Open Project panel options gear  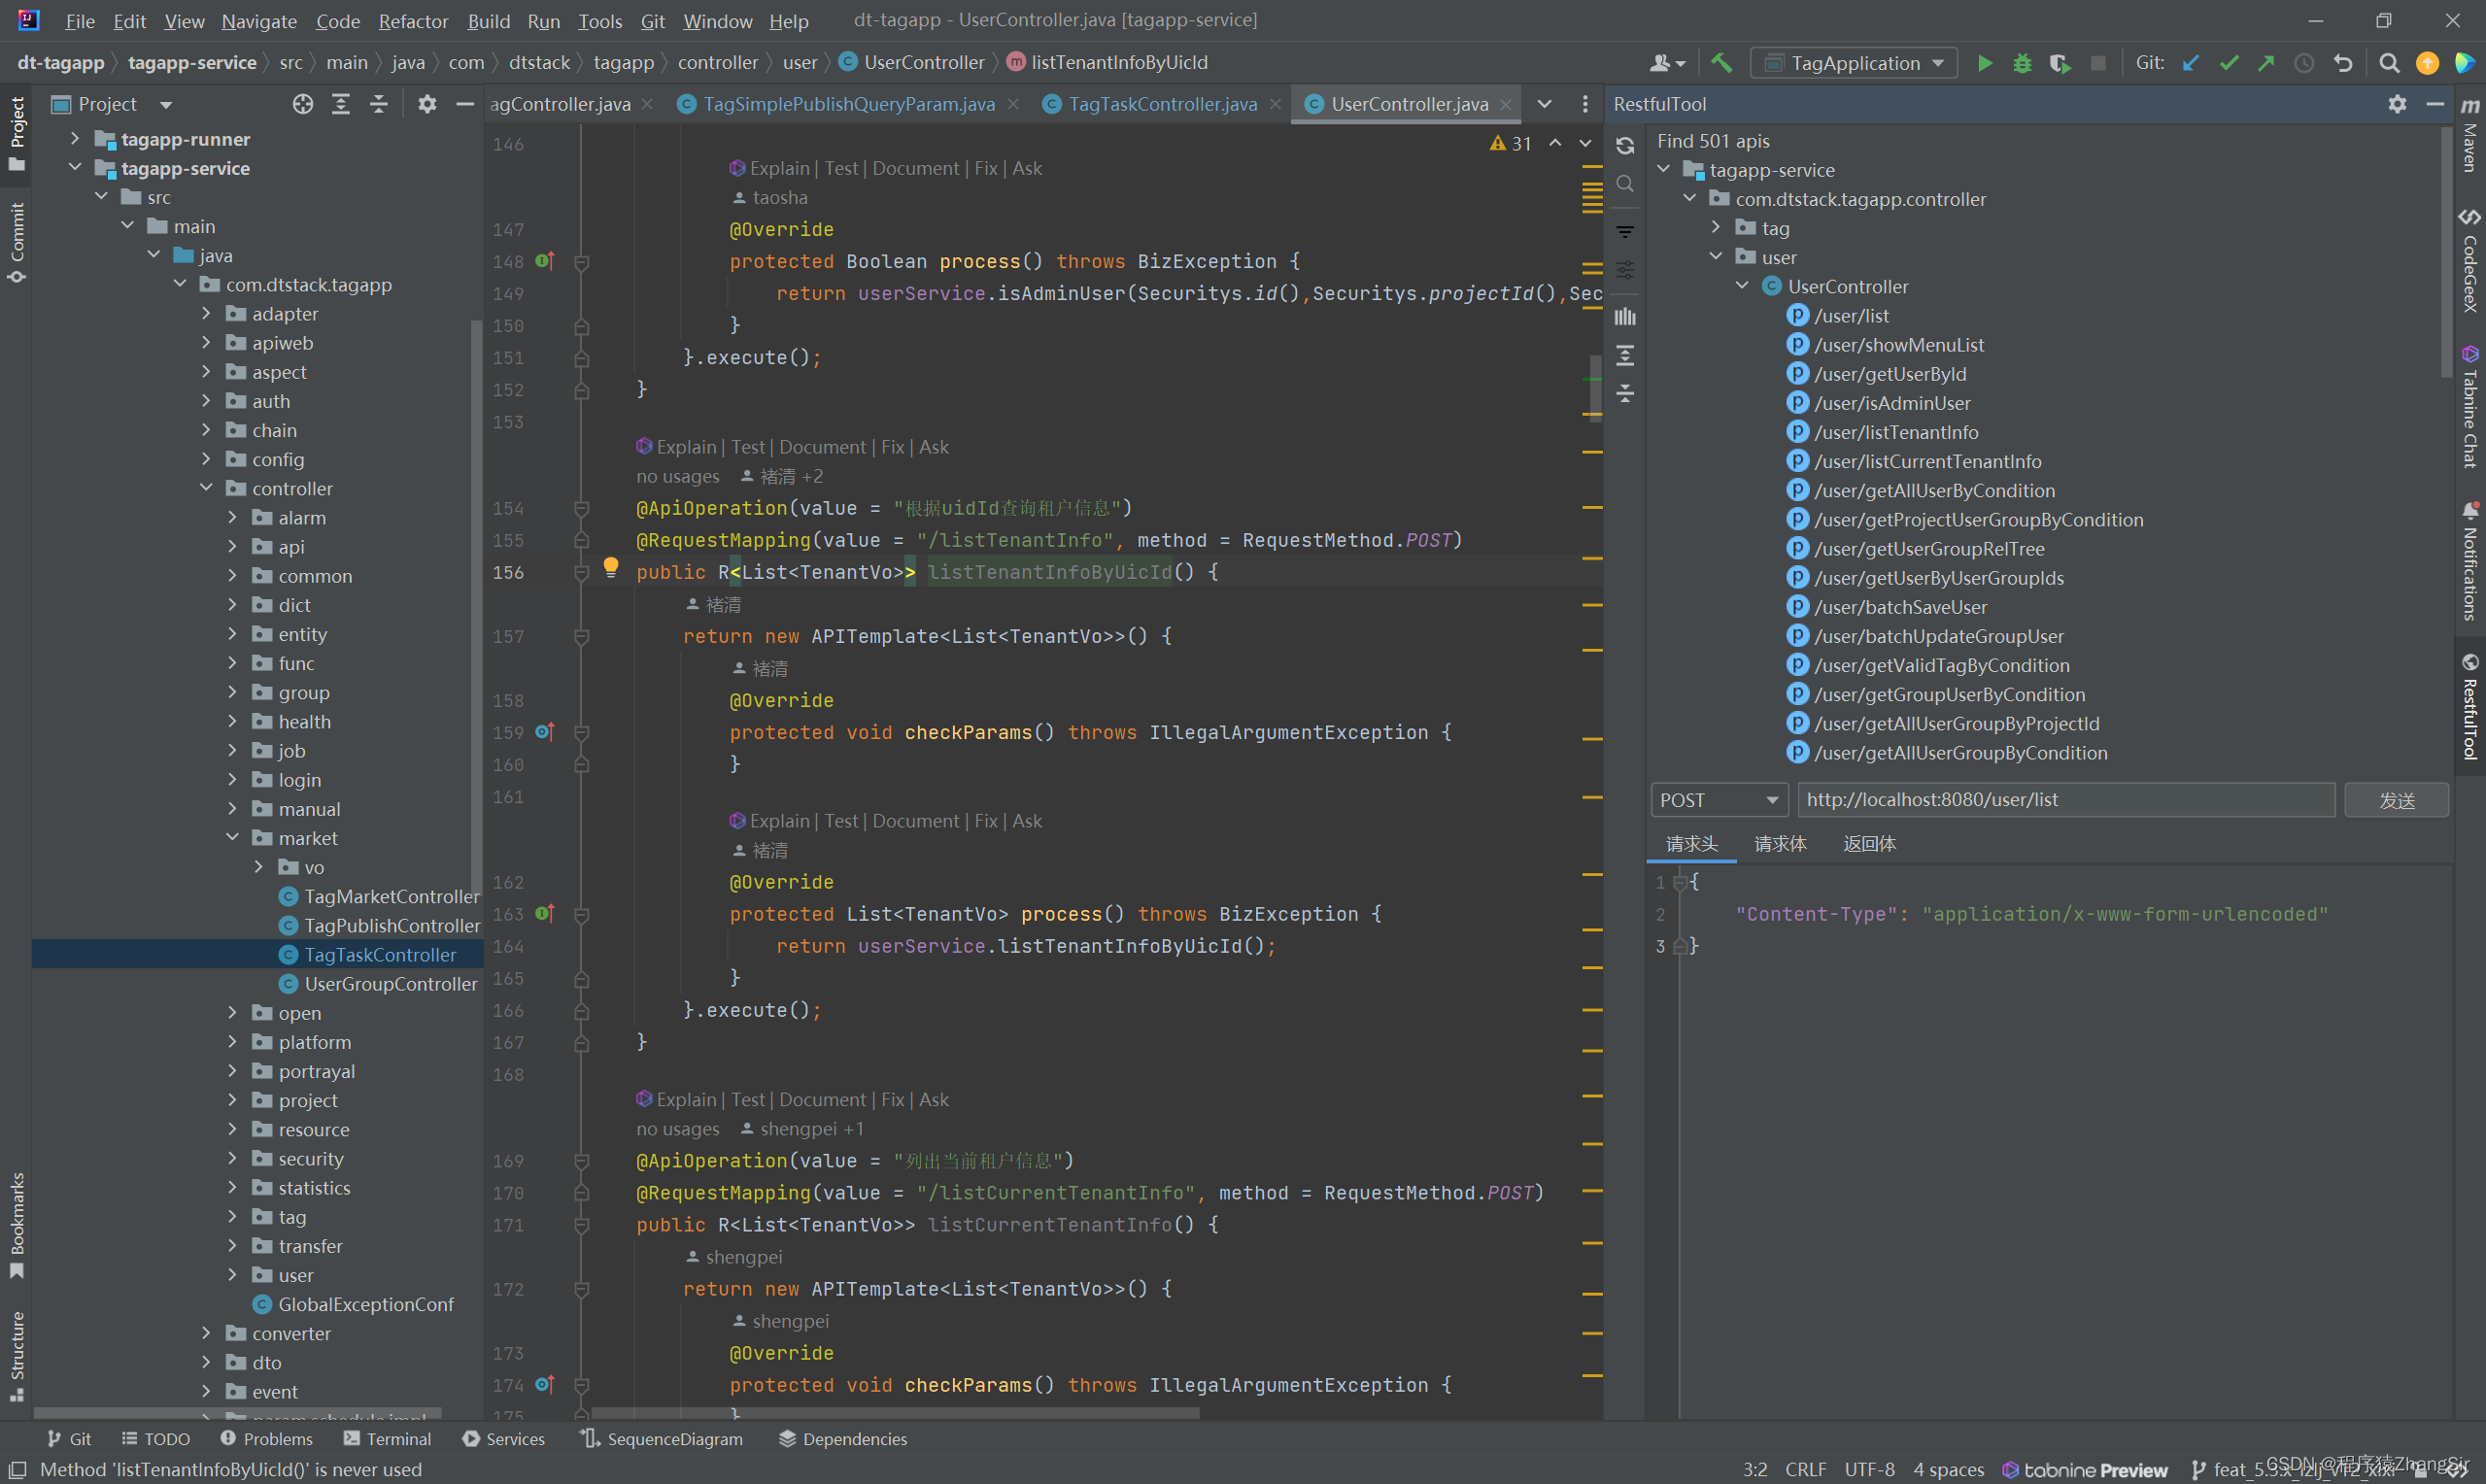click(427, 104)
